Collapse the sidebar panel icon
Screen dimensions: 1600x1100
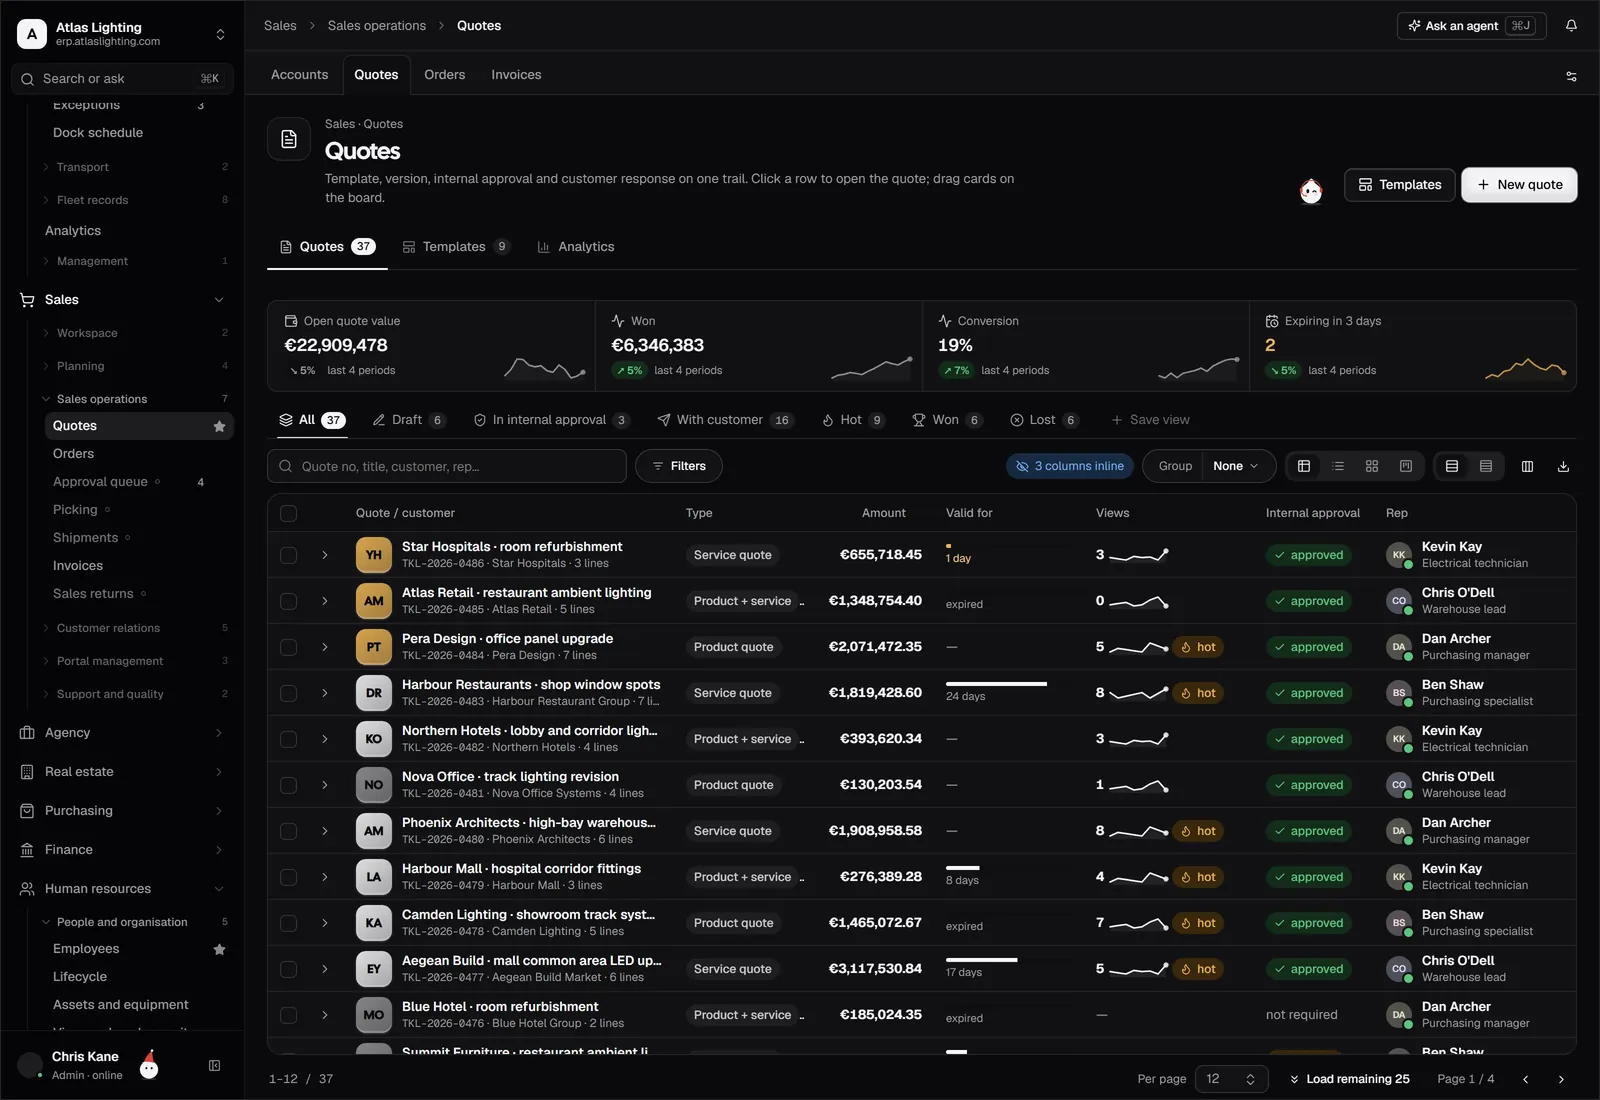pos(214,1066)
